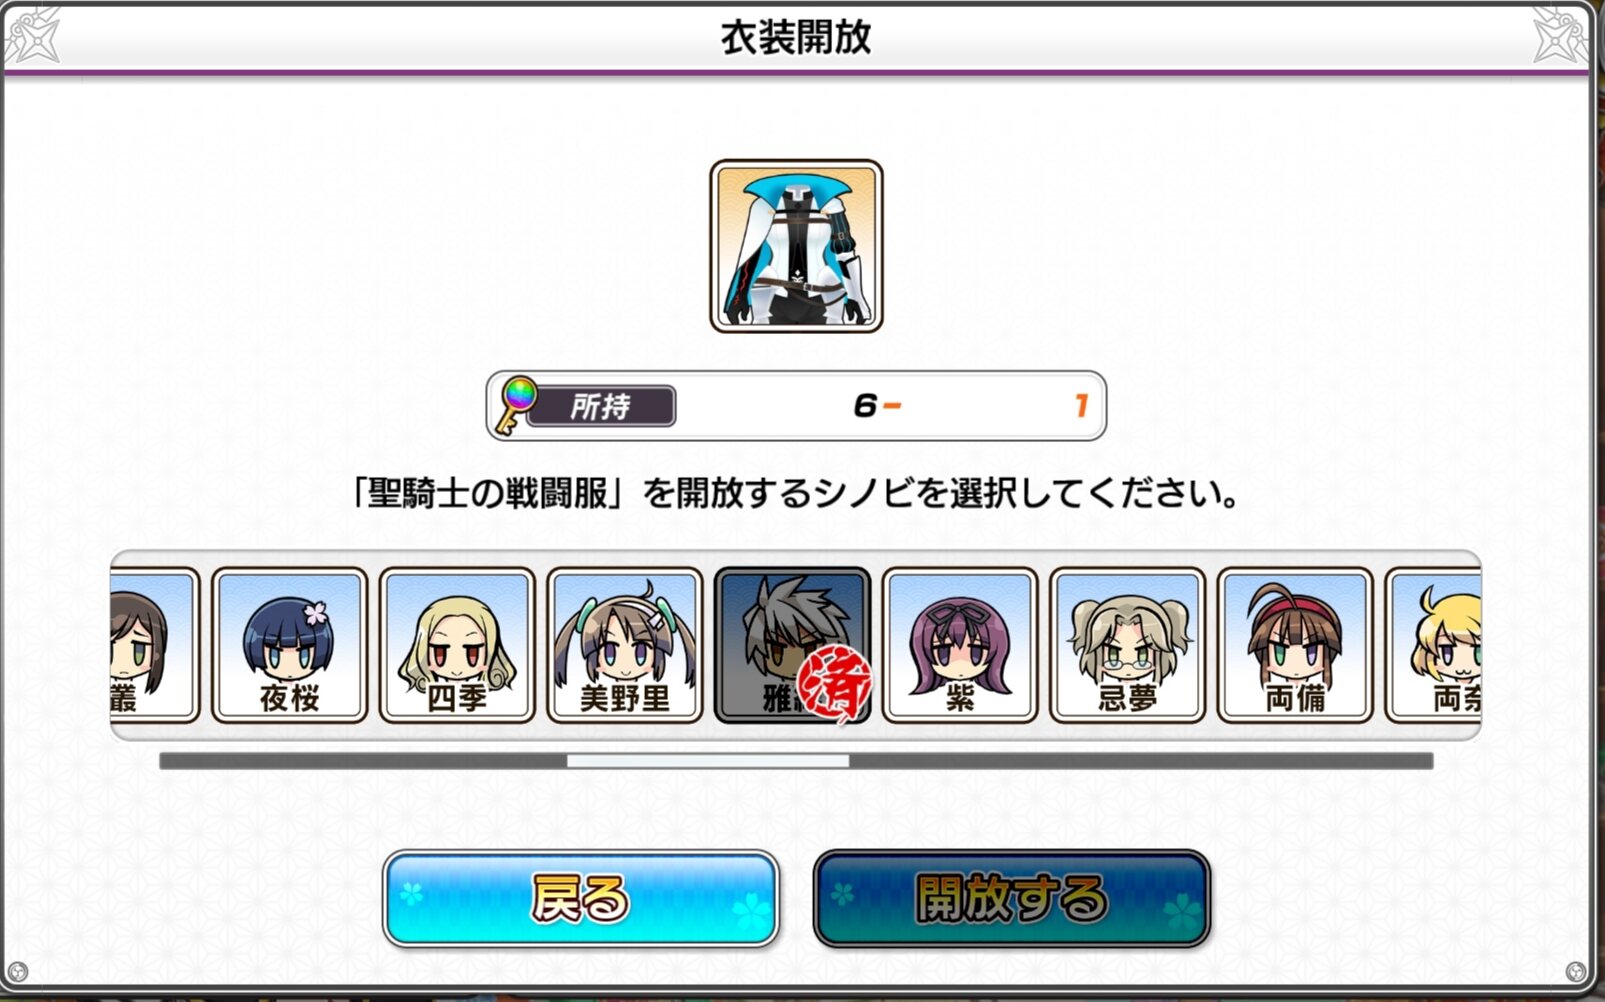1605x1002 pixels.
Task: Select the partially visible leftmost character portrait
Action: [x=155, y=645]
